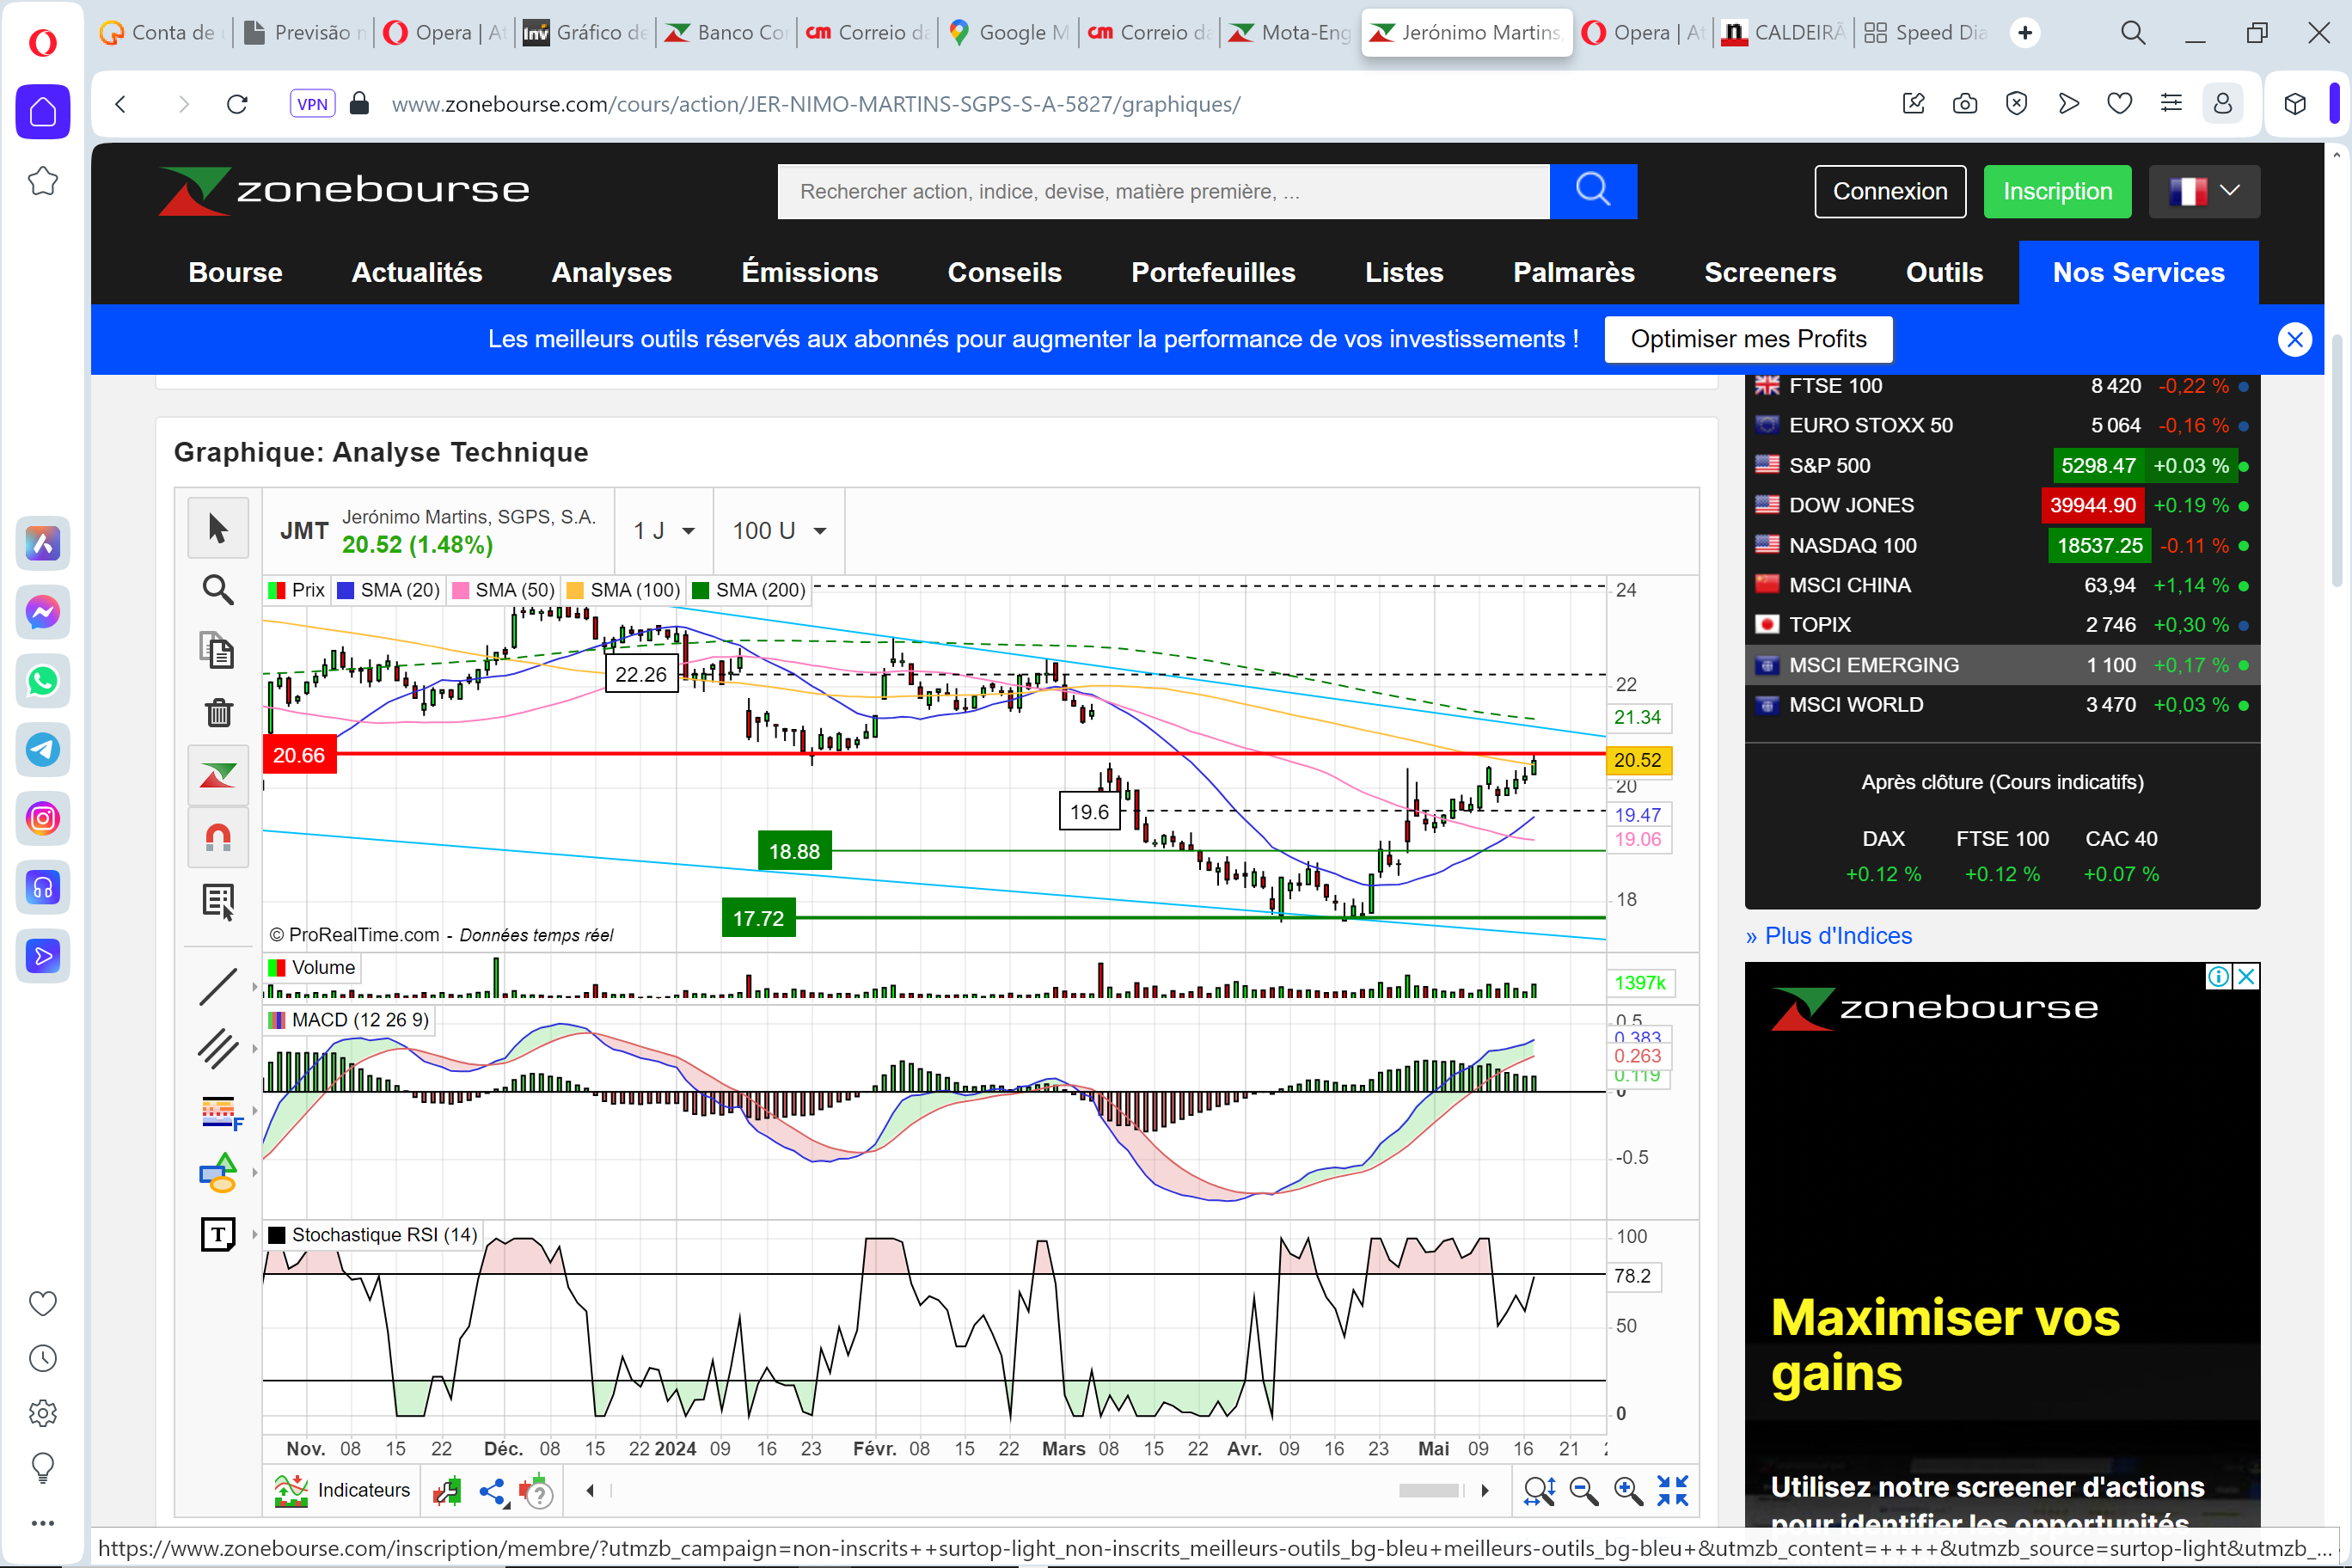Select the trend line drawing tool

(x=218, y=987)
